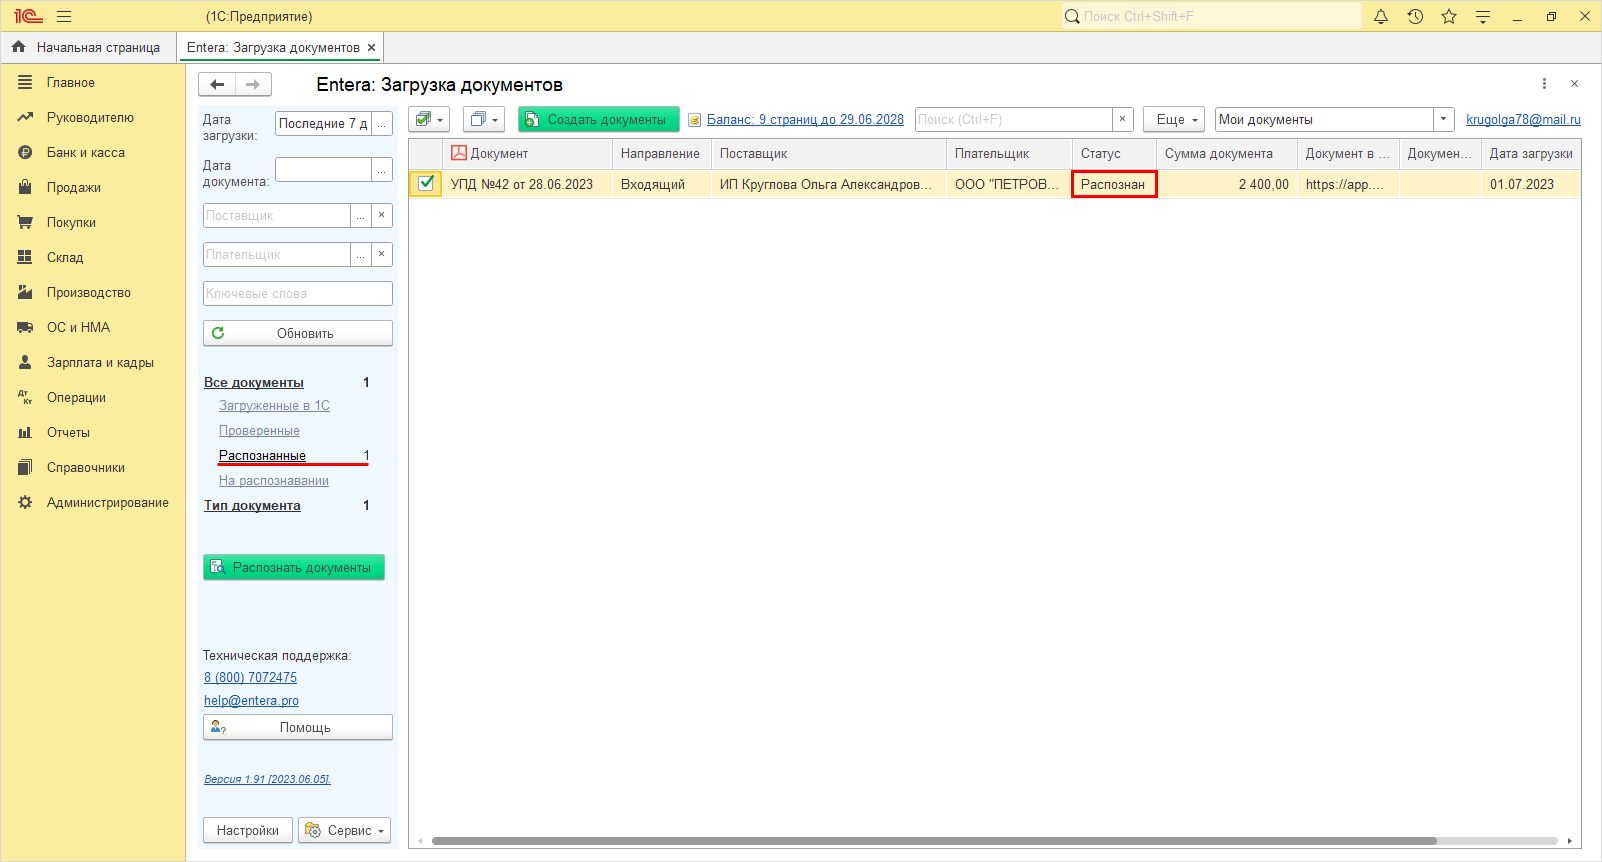Open service menu lines icon in title bar
This screenshot has height=862, width=1602.
pyautogui.click(x=1483, y=17)
